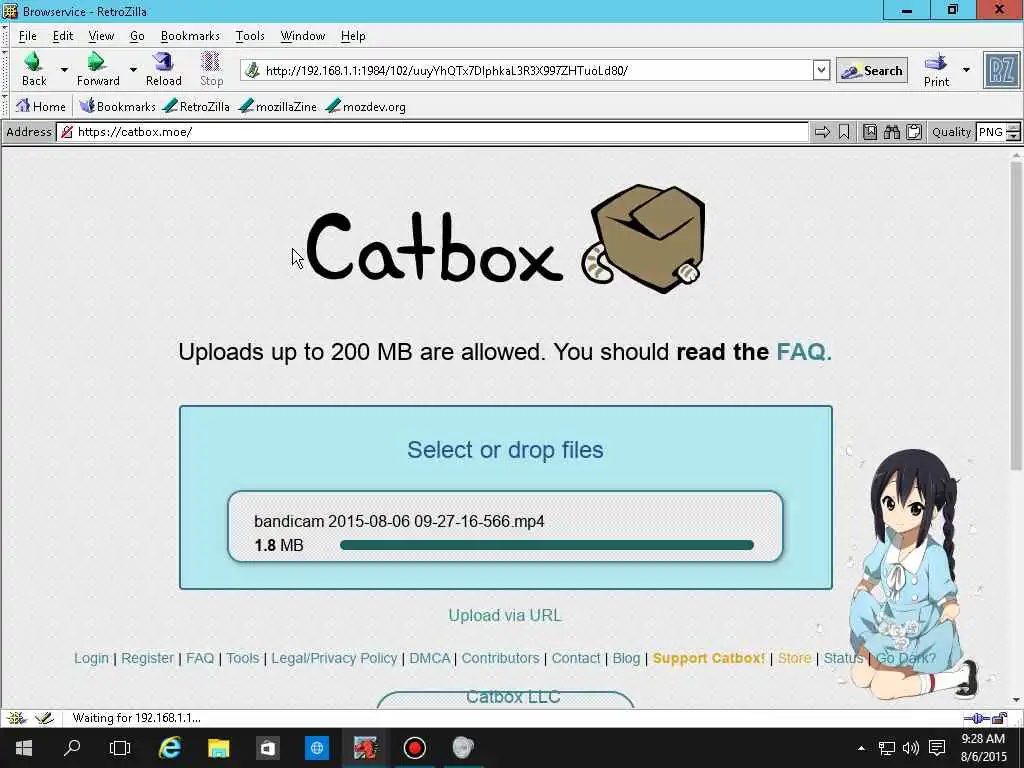
Task: Click the insecure page icon in Address field
Action: tap(67, 132)
